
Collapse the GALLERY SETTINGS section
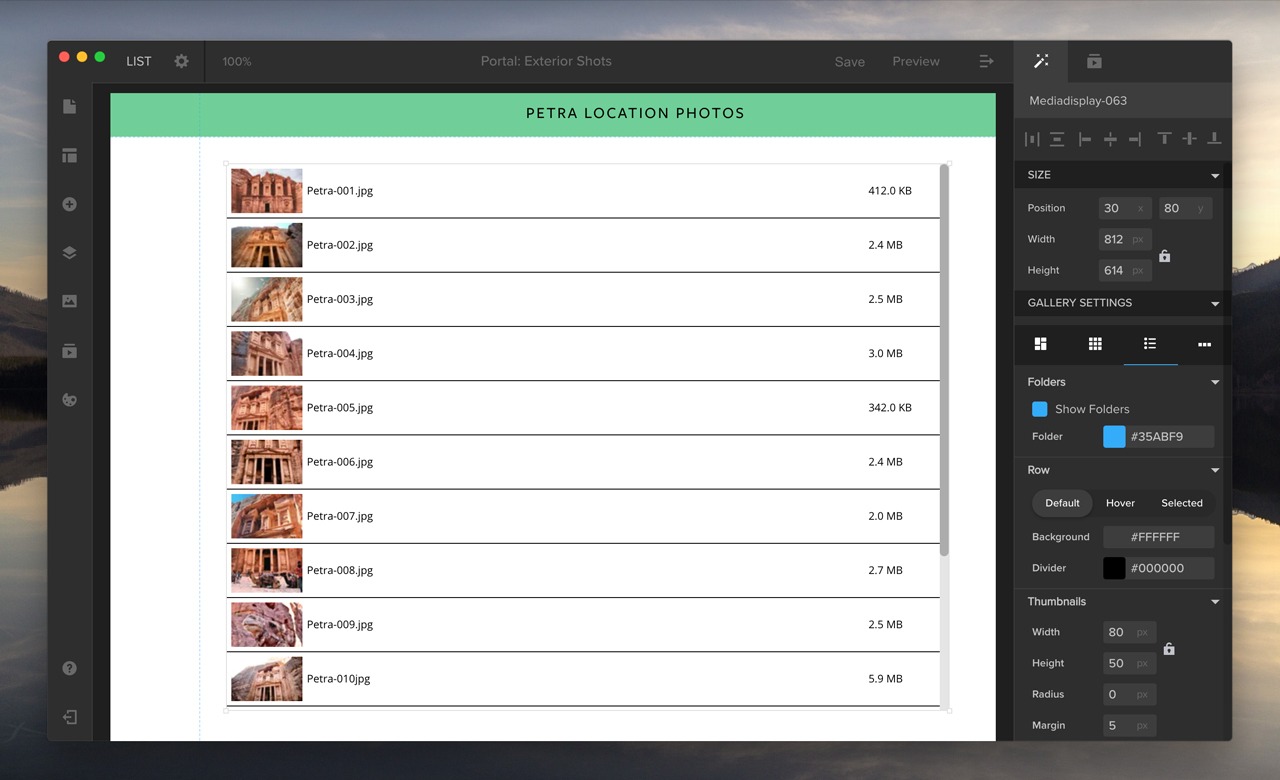point(1215,303)
